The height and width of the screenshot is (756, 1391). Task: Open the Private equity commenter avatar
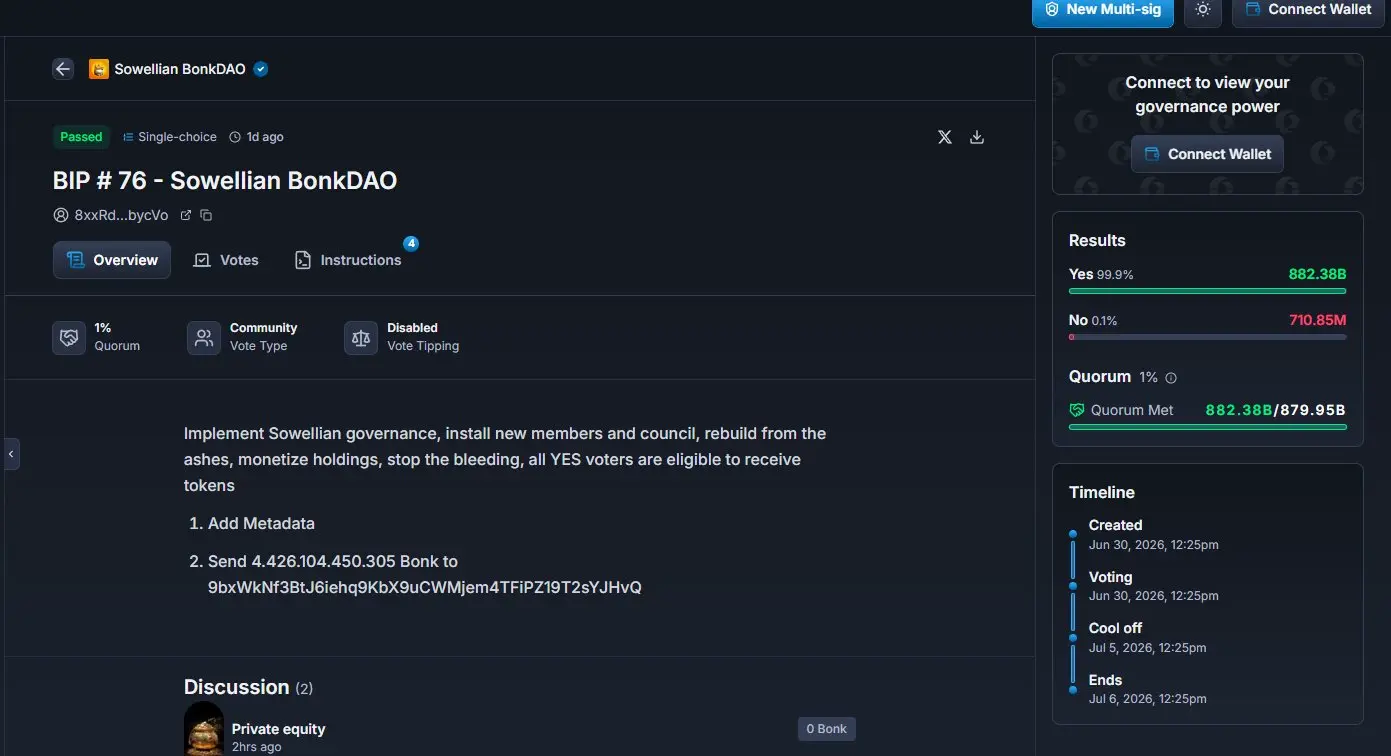tap(204, 729)
